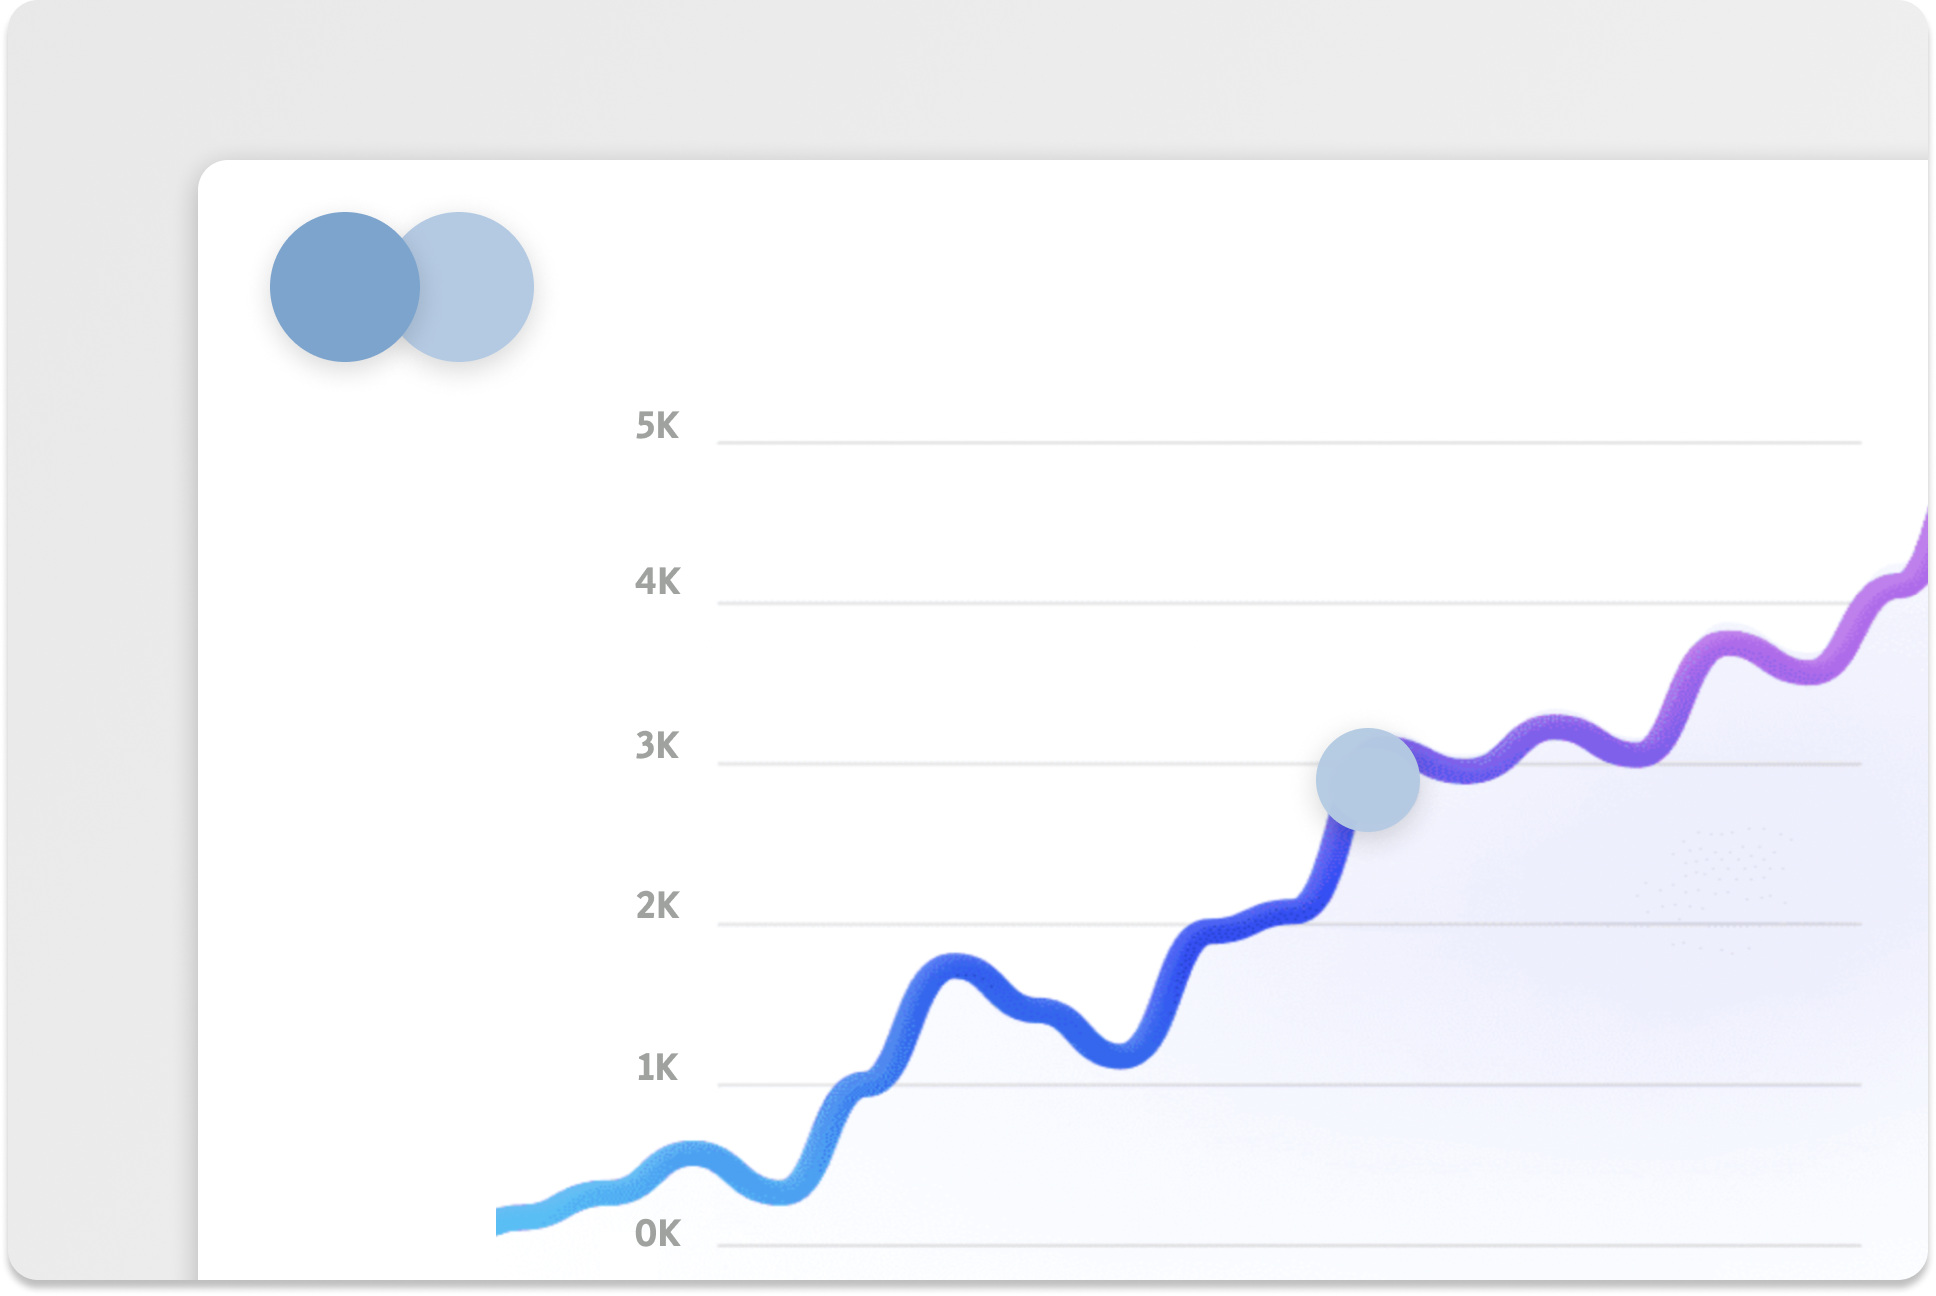Click the dark blue line peak below 2K
This screenshot has width=1936, height=1296.
pos(955,967)
